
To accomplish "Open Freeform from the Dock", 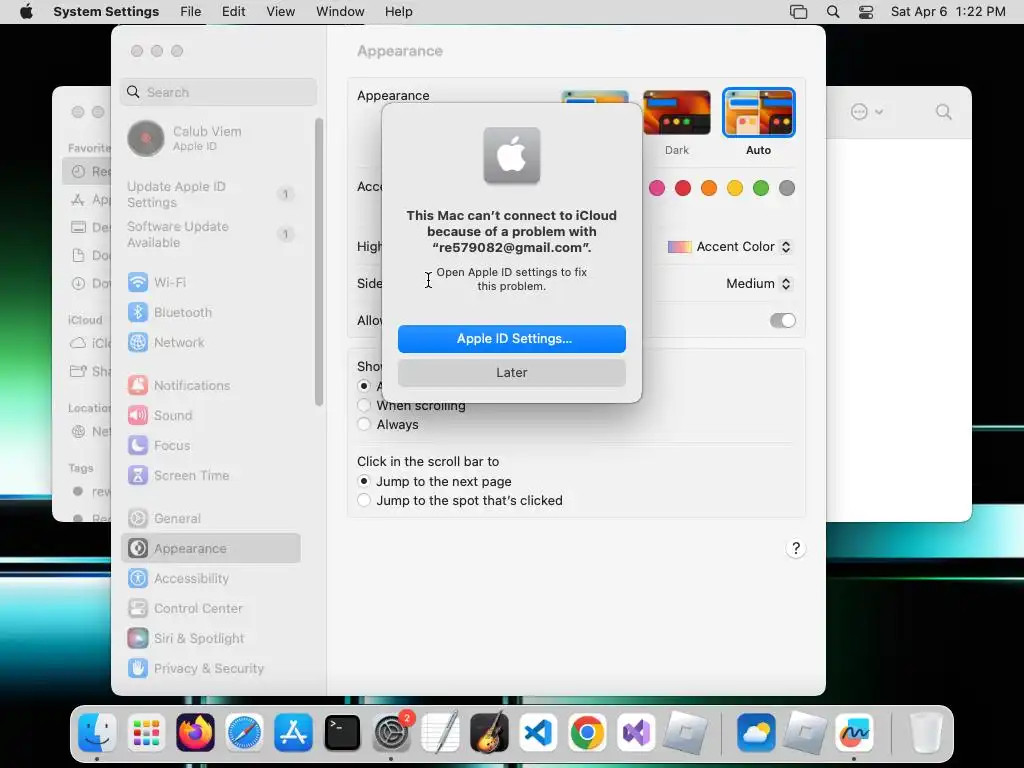I will pos(854,733).
